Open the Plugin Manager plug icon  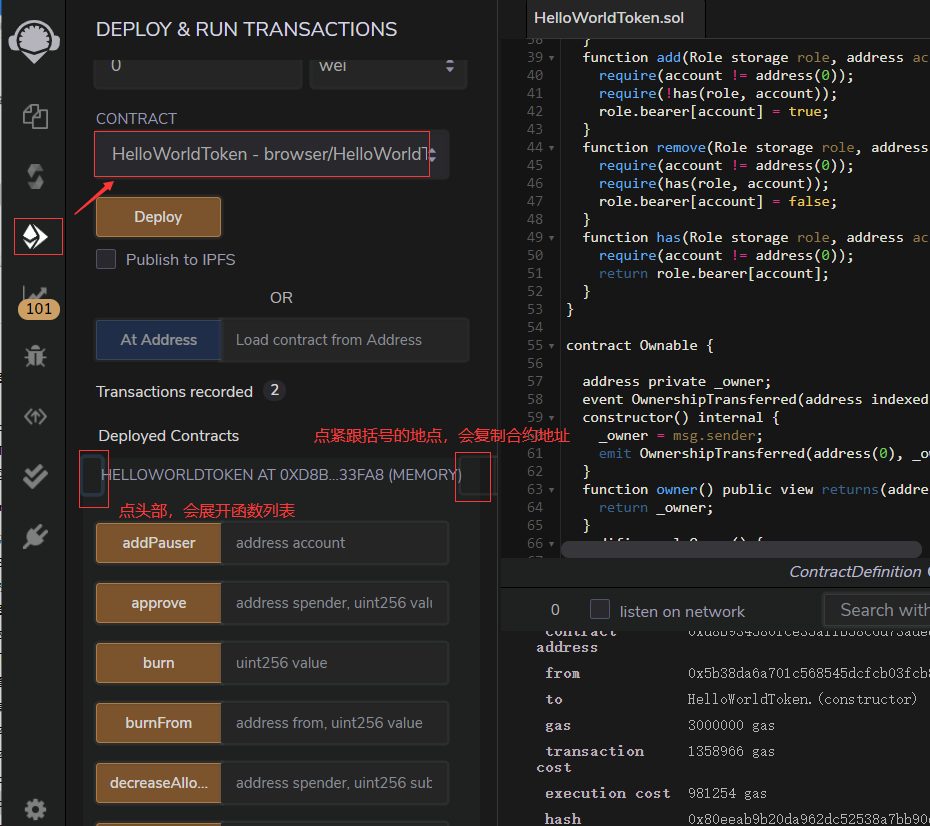pyautogui.click(x=35, y=537)
